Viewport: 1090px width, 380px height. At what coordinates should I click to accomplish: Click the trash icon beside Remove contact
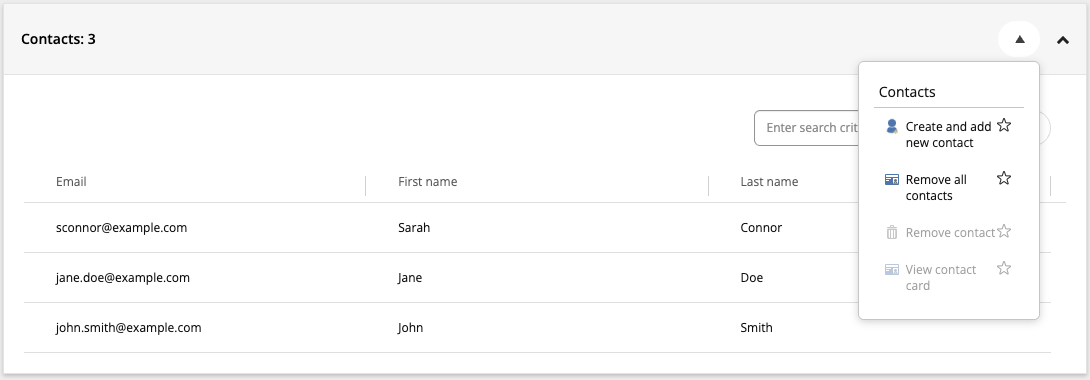[892, 233]
